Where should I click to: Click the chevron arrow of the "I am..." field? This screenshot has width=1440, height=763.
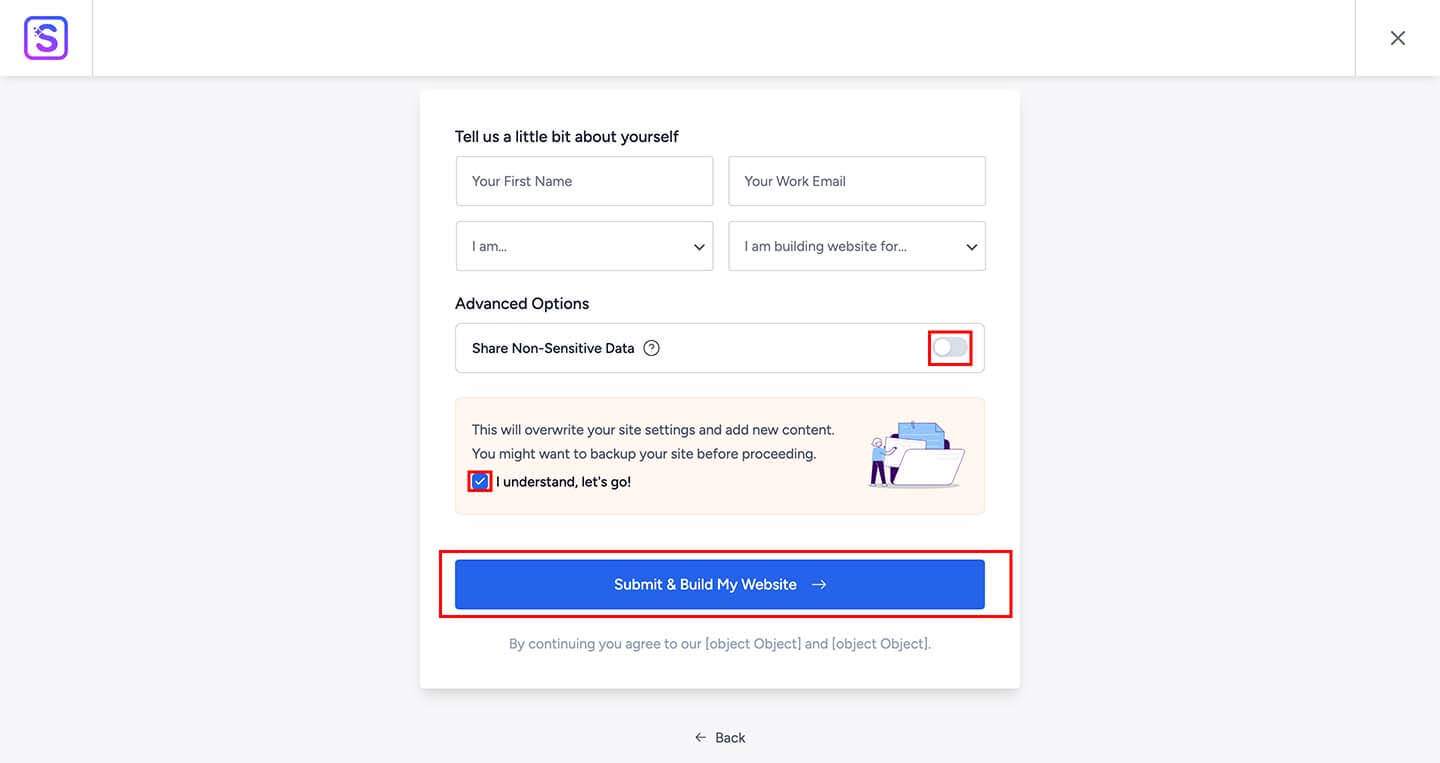point(699,247)
